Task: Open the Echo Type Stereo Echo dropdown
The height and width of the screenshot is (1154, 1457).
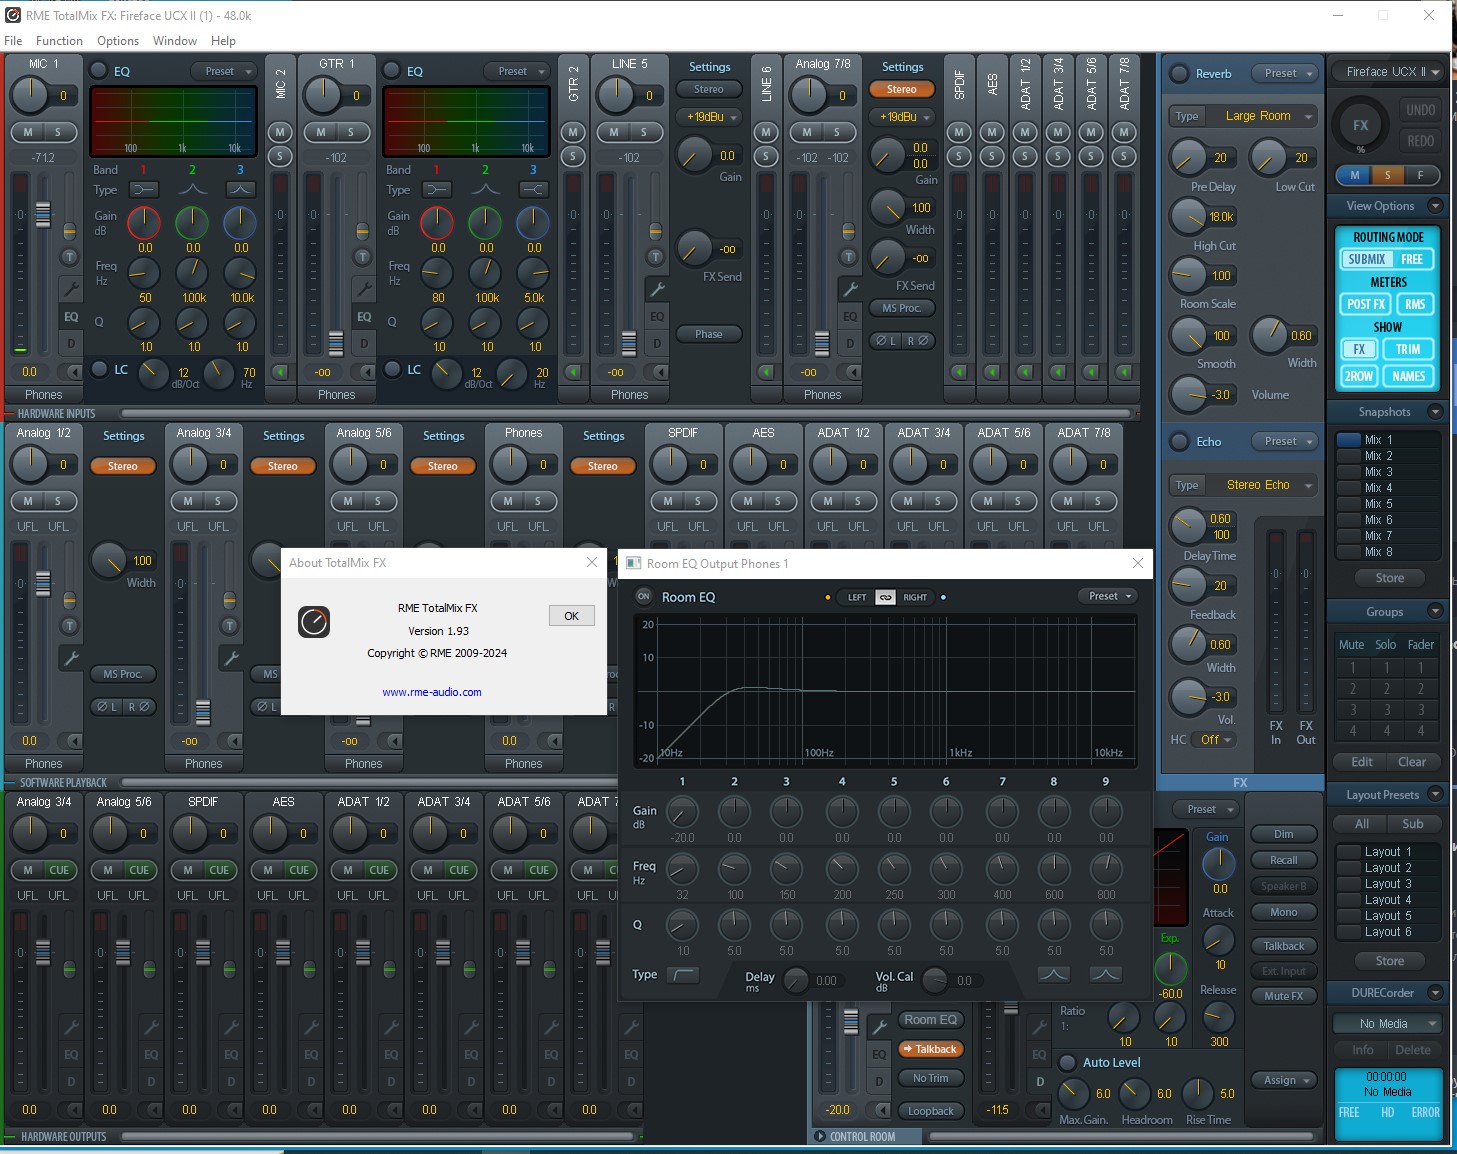Action: tap(1258, 485)
